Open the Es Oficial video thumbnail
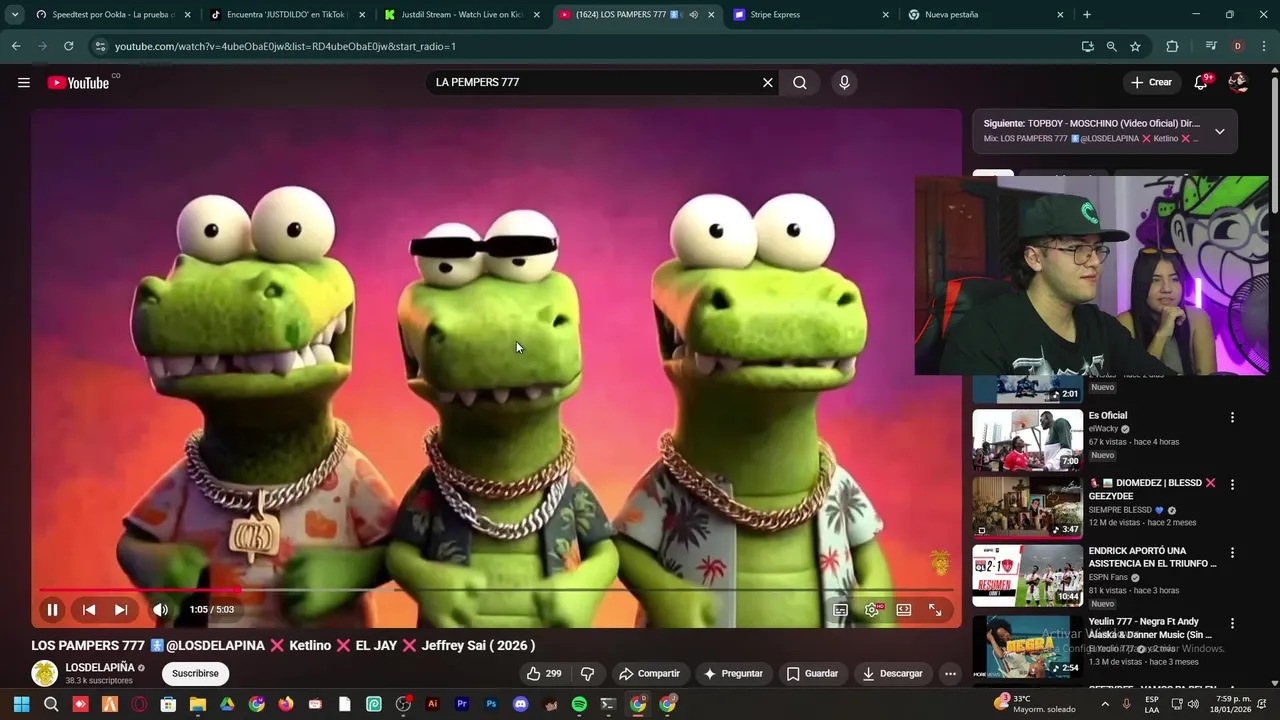 coord(1027,439)
